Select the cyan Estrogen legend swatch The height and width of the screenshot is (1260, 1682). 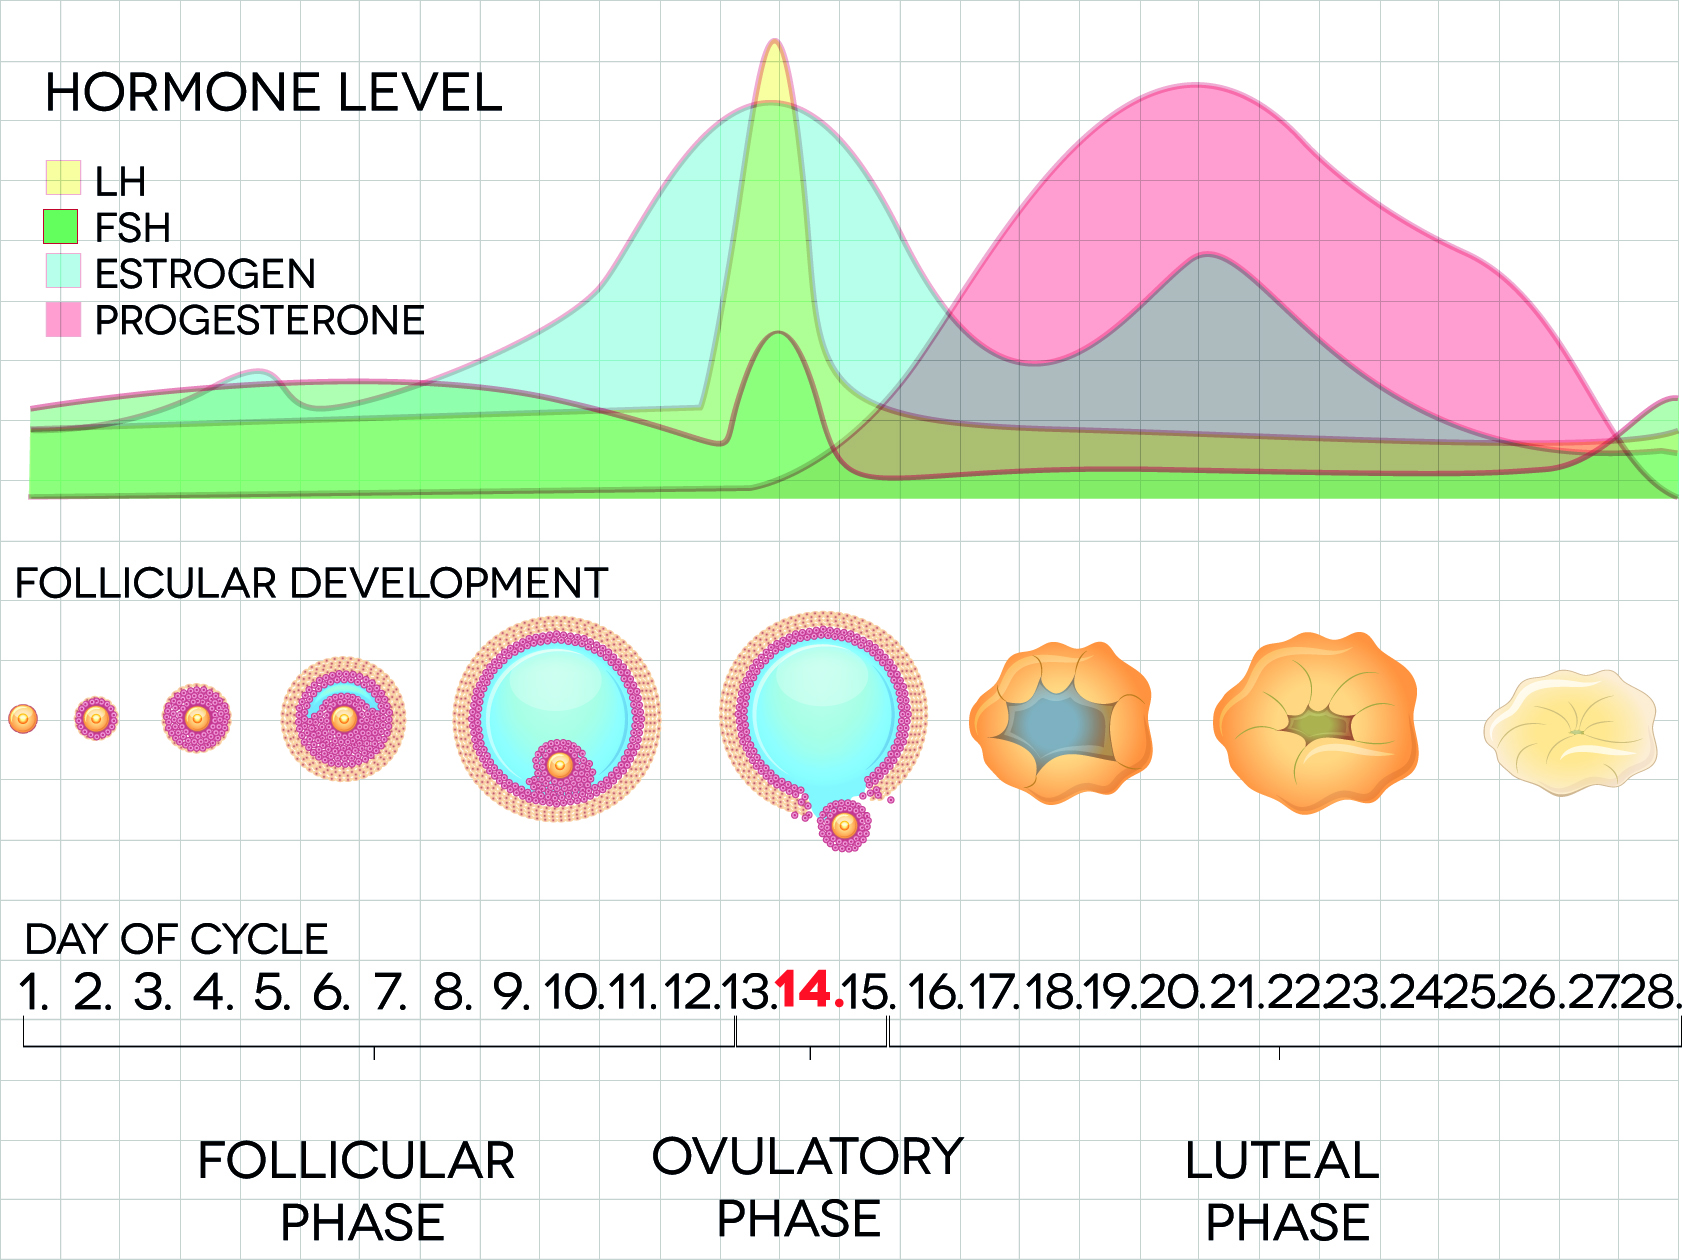[x=63, y=272]
